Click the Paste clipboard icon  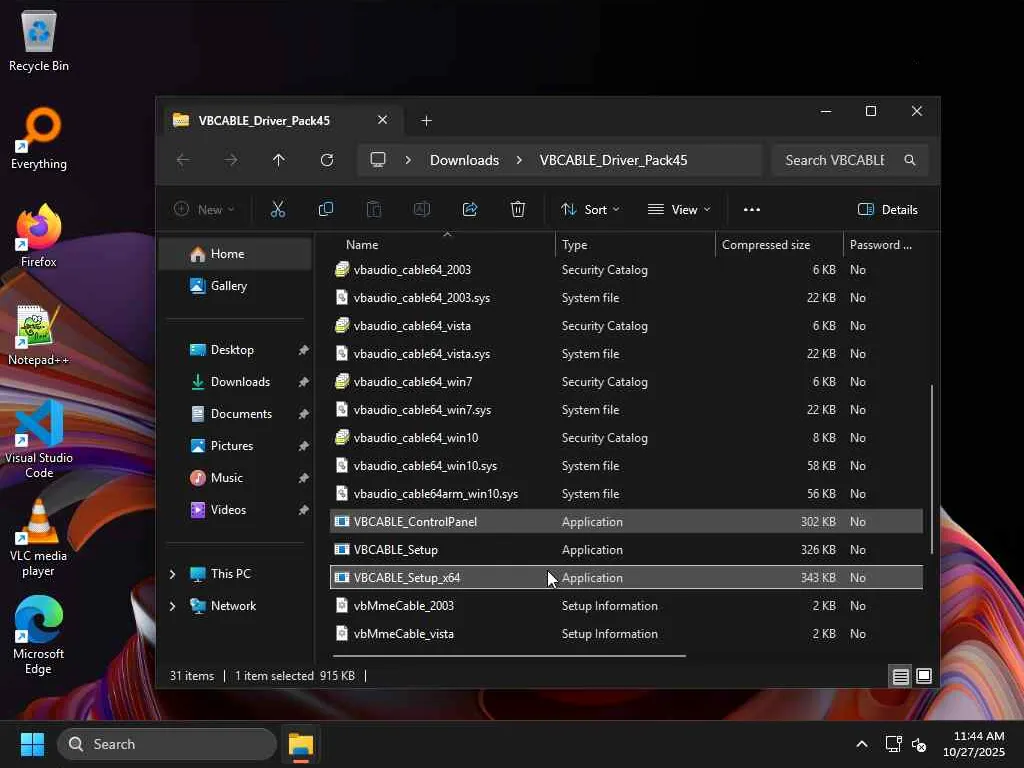[x=374, y=209]
